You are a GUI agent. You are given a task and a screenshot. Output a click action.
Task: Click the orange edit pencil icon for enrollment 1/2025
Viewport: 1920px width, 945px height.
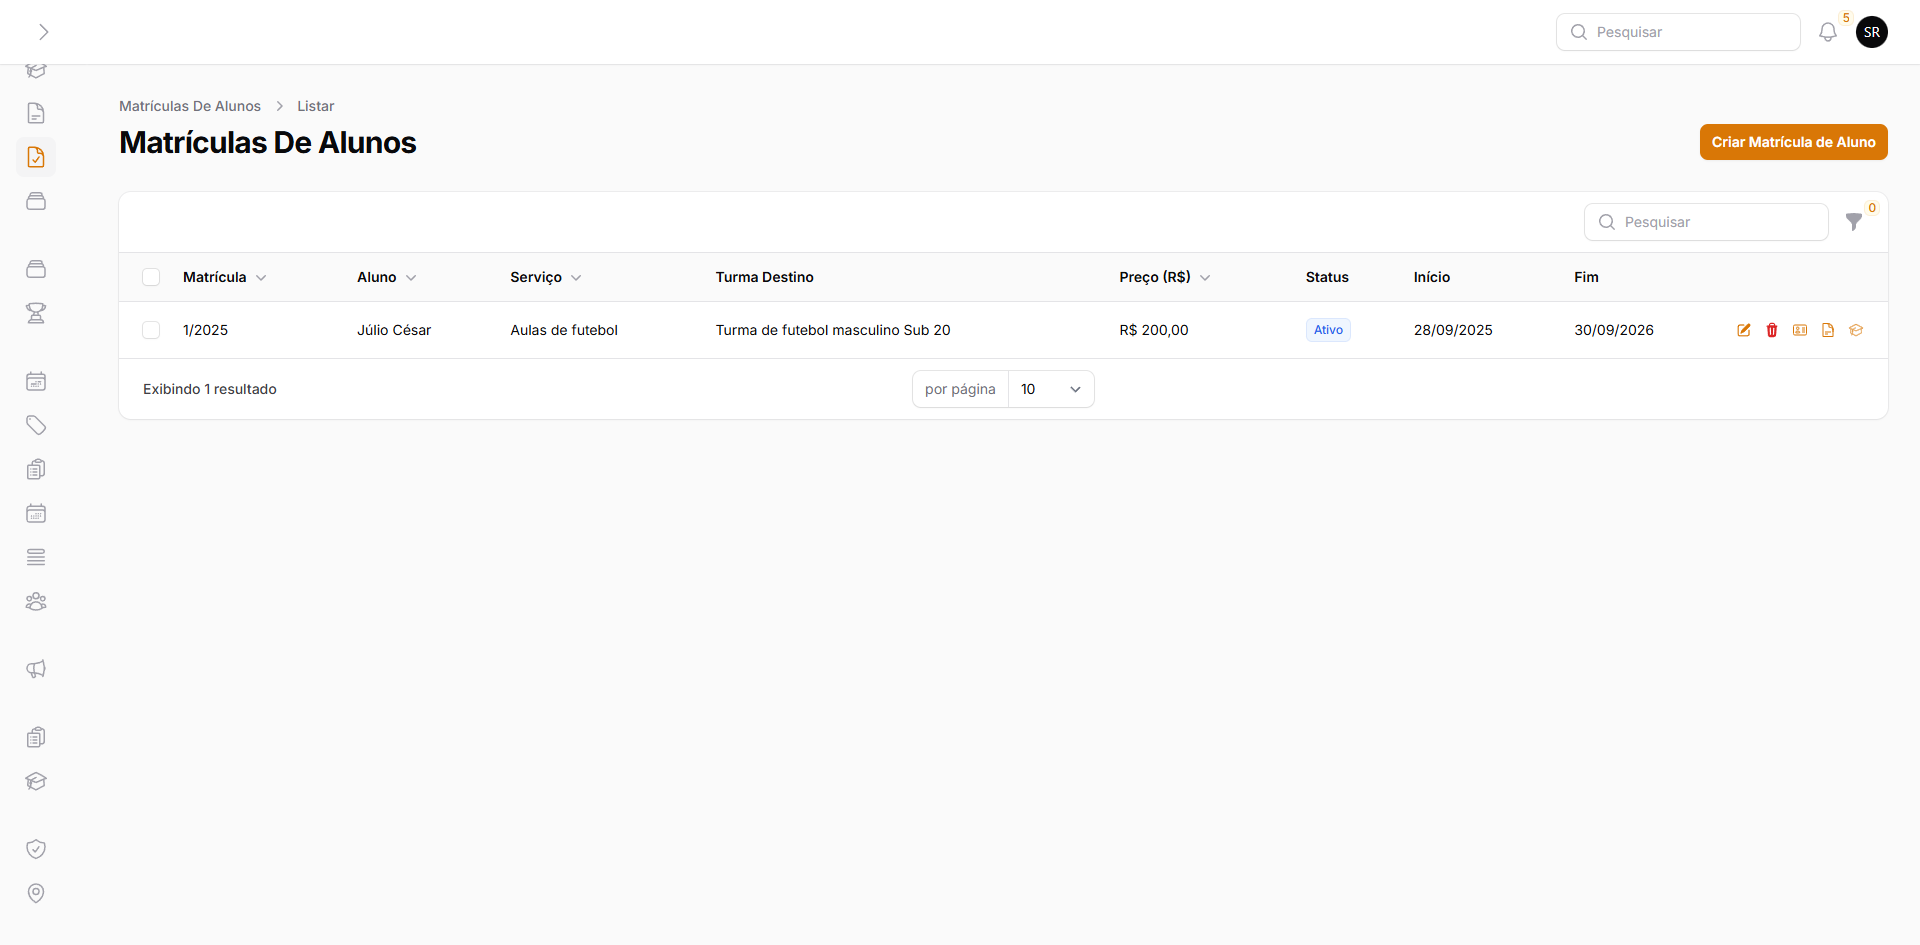pyautogui.click(x=1743, y=330)
